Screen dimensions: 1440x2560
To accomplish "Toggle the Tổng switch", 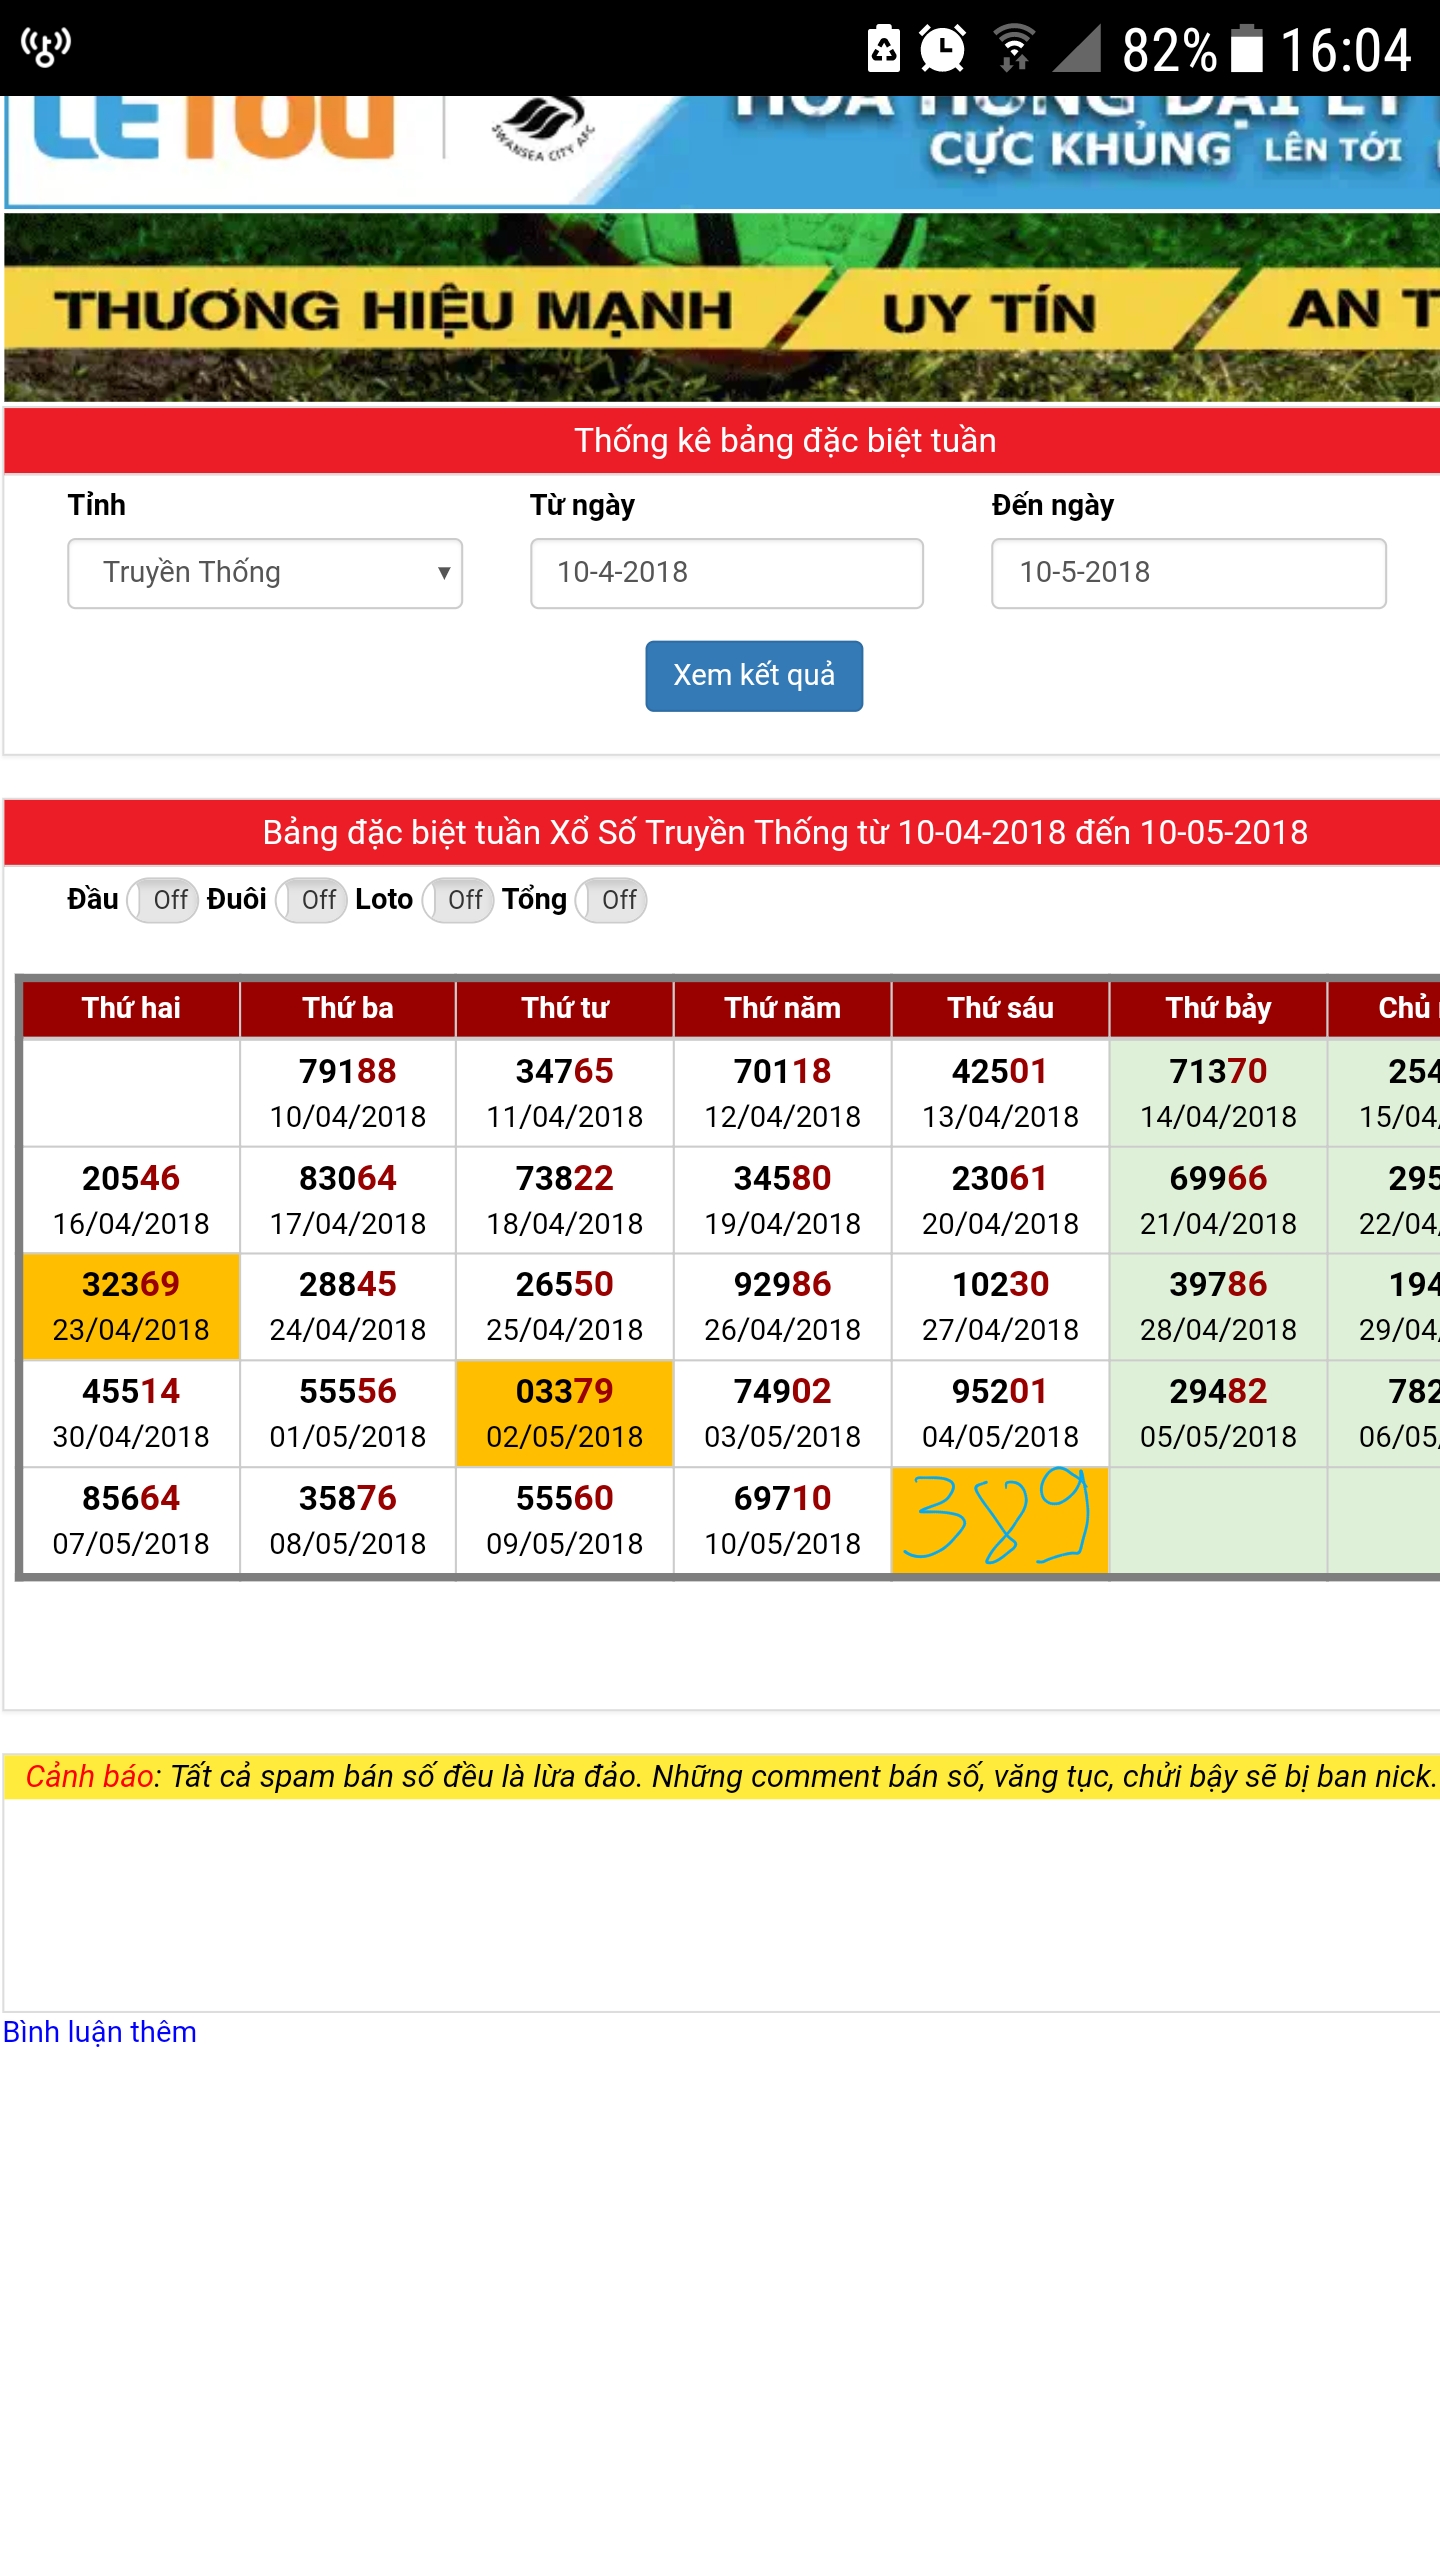I will click(611, 900).
